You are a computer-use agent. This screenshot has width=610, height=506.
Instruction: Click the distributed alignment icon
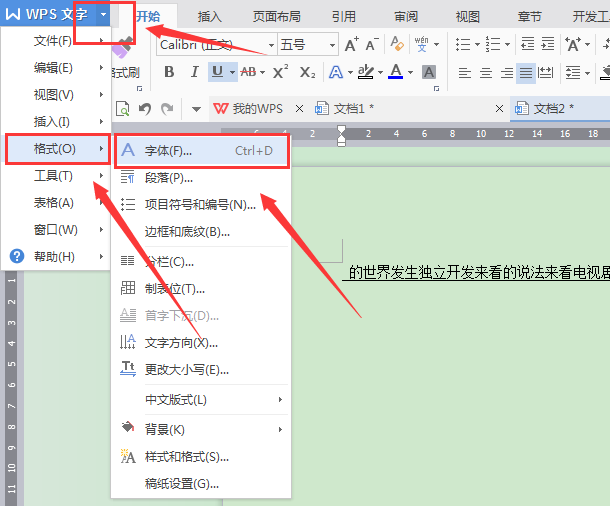tap(545, 73)
